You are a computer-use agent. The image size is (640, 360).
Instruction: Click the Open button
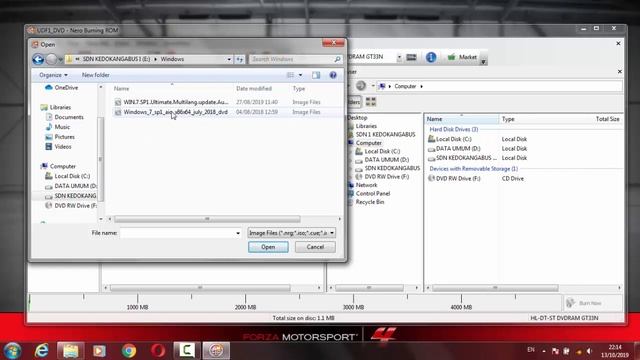click(x=268, y=247)
